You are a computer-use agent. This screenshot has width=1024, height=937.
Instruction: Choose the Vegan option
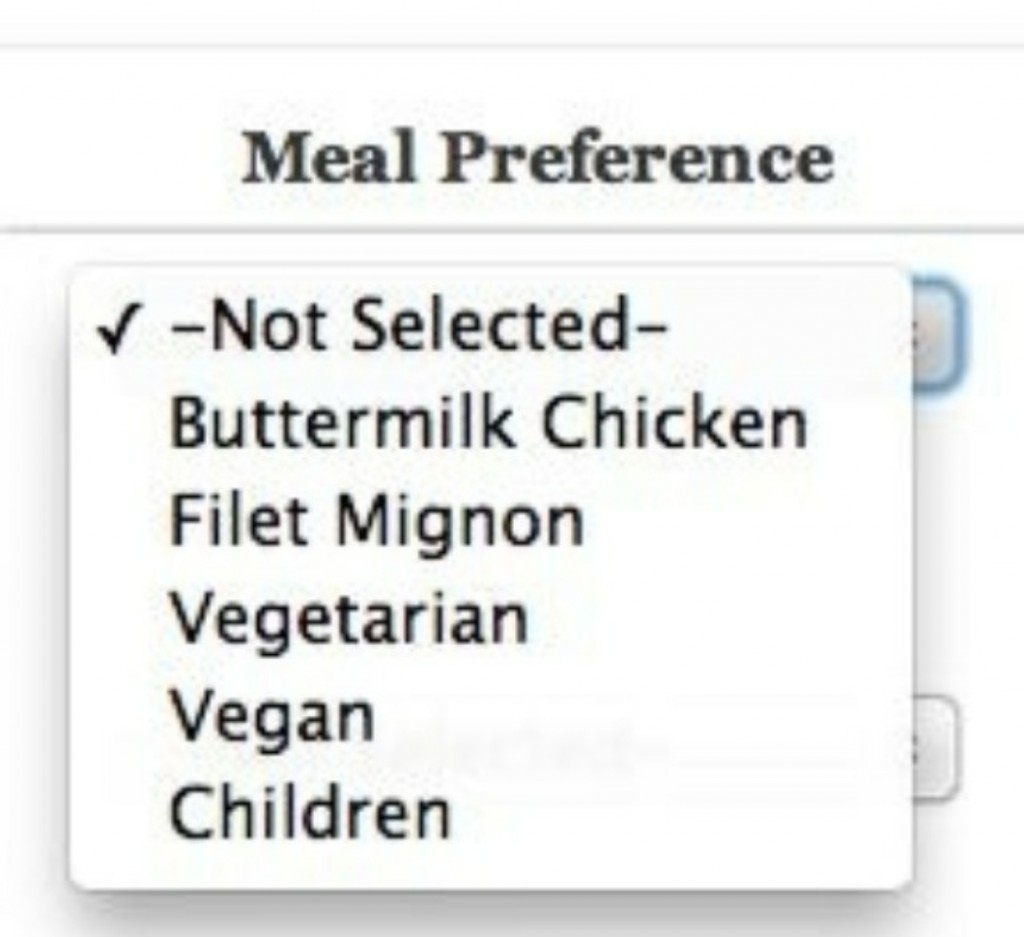272,716
